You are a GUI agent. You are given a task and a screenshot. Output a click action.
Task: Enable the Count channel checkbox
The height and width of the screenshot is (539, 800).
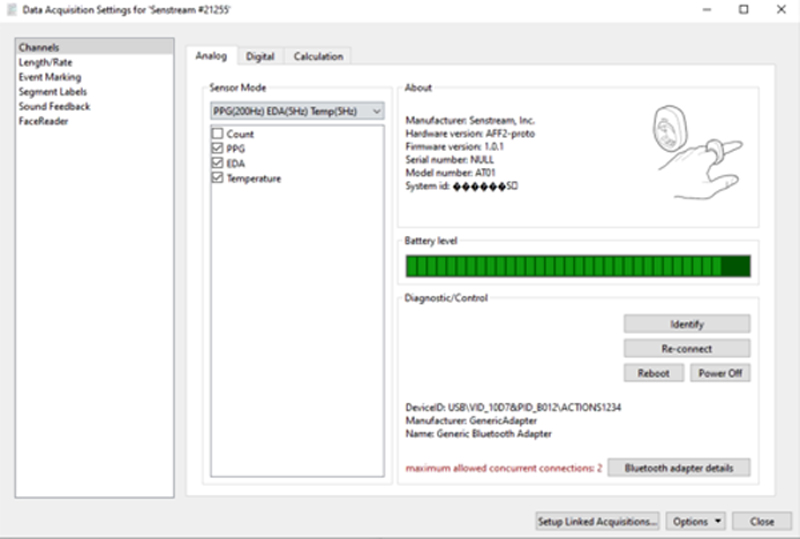(x=217, y=134)
